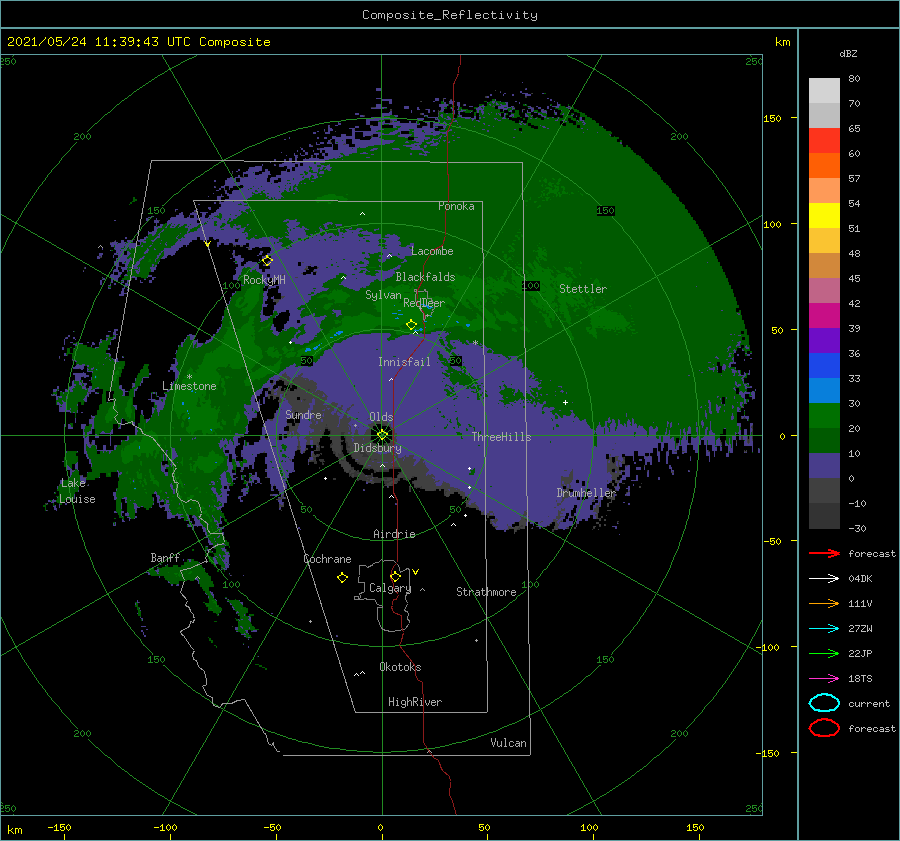Screen dimensions: 900x841
Task: Click the green 22JP arrow in the legend
Action: pos(824,653)
